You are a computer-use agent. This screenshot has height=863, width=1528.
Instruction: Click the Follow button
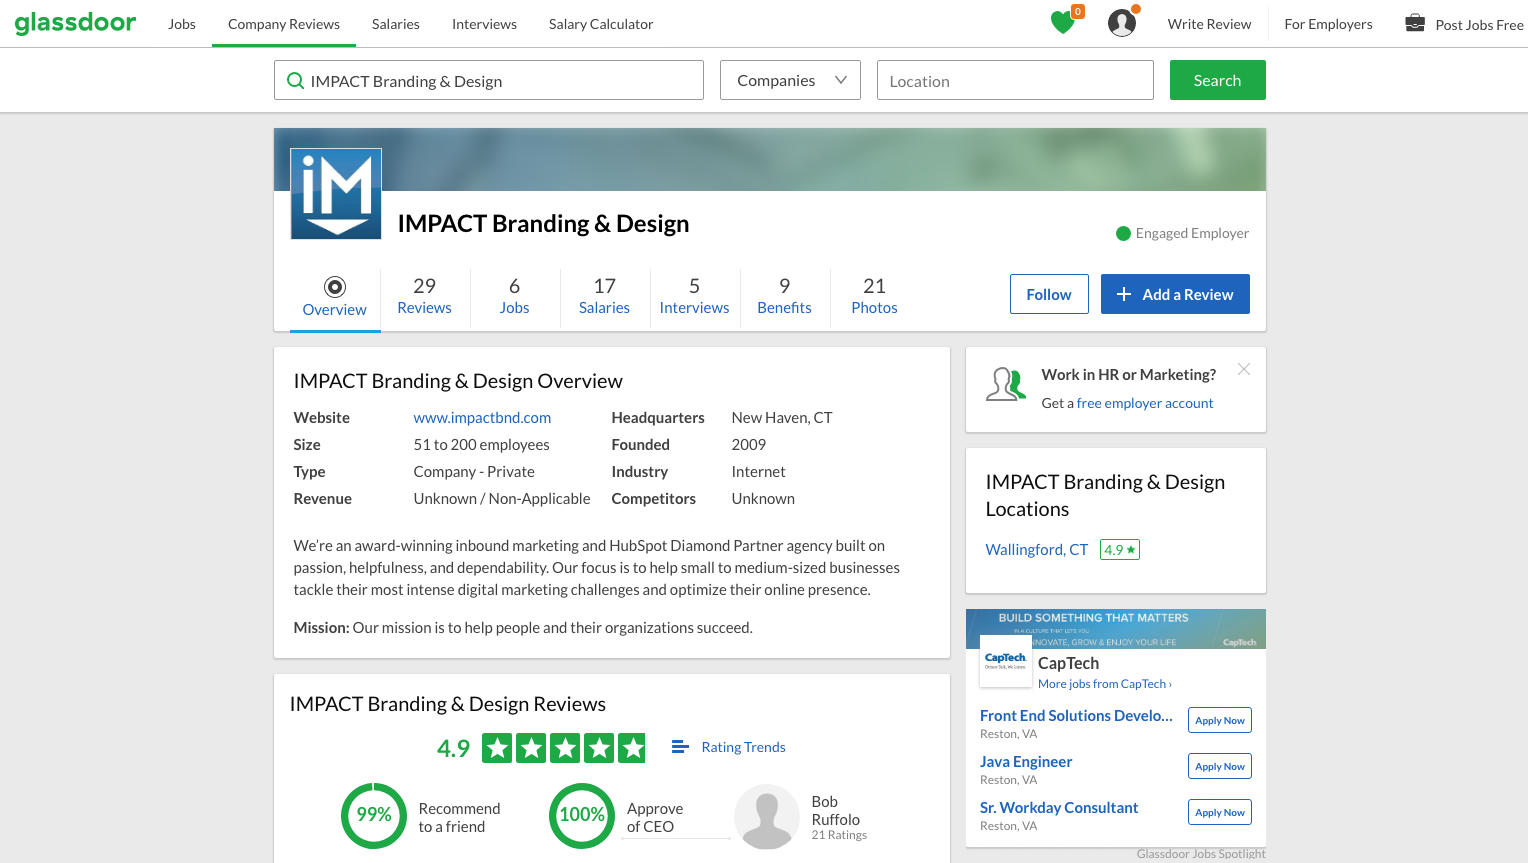pyautogui.click(x=1049, y=294)
